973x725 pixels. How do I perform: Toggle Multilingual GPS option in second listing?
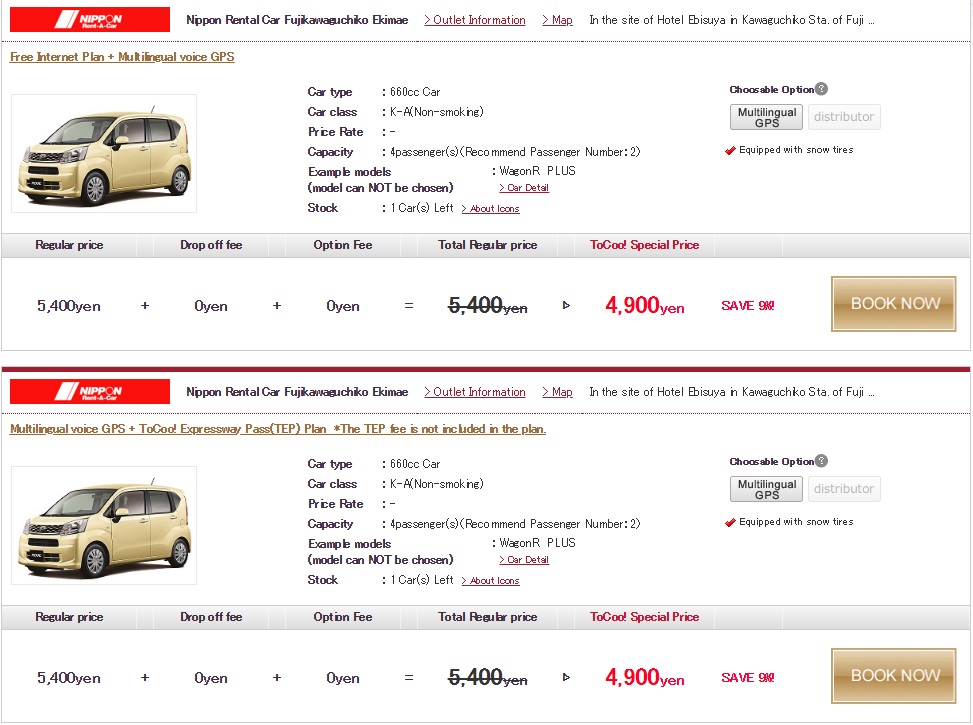(766, 489)
